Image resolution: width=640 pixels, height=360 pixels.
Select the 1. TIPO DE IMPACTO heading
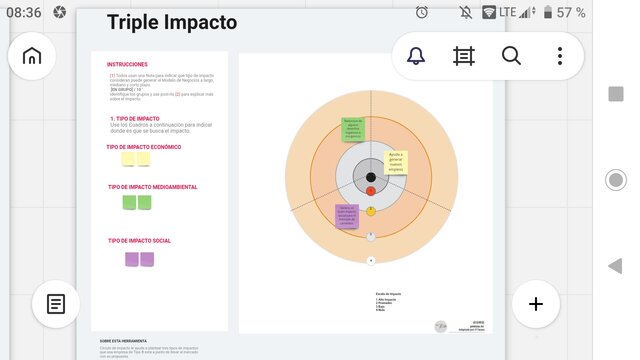click(x=135, y=119)
